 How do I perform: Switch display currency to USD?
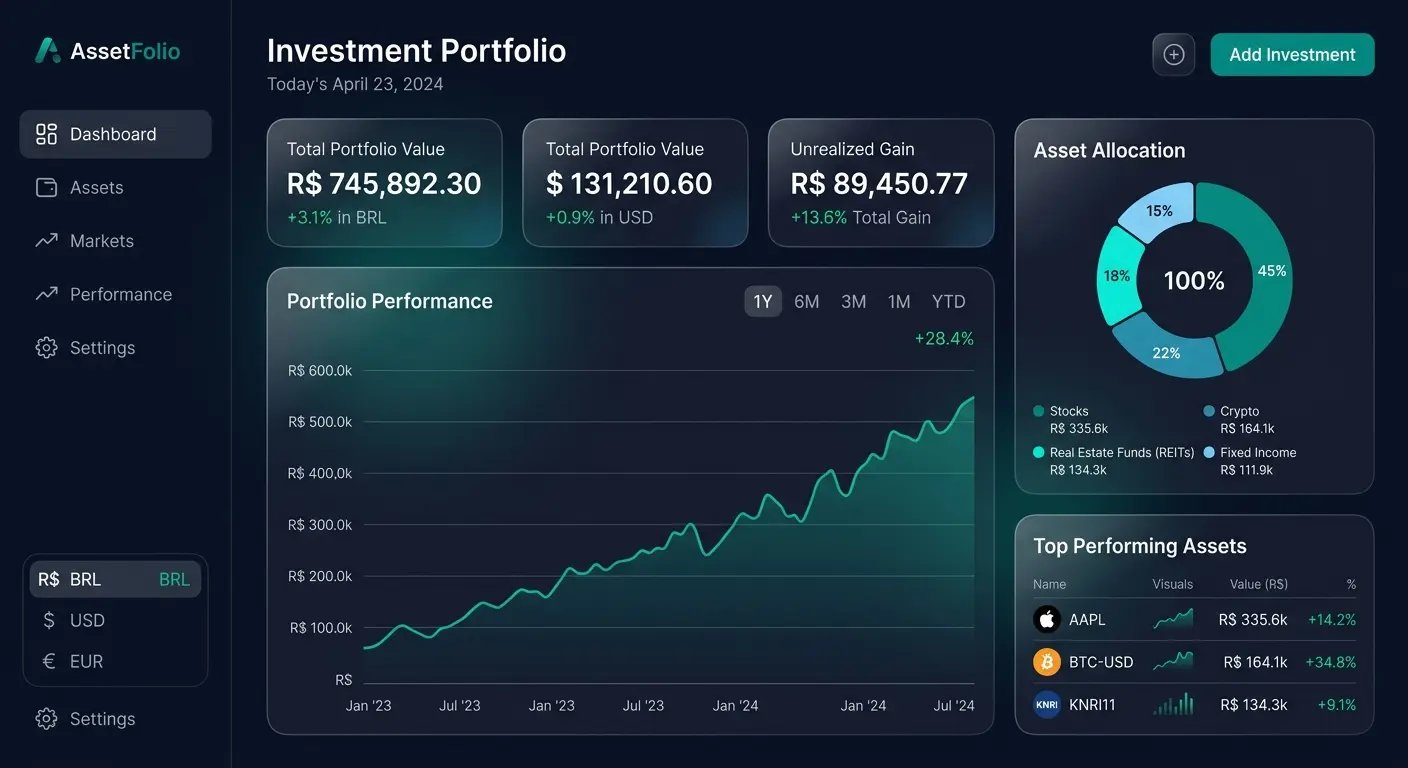[114, 621]
